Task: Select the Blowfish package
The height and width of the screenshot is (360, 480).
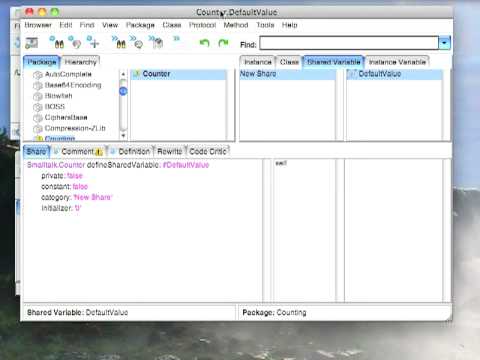Action: click(58, 96)
